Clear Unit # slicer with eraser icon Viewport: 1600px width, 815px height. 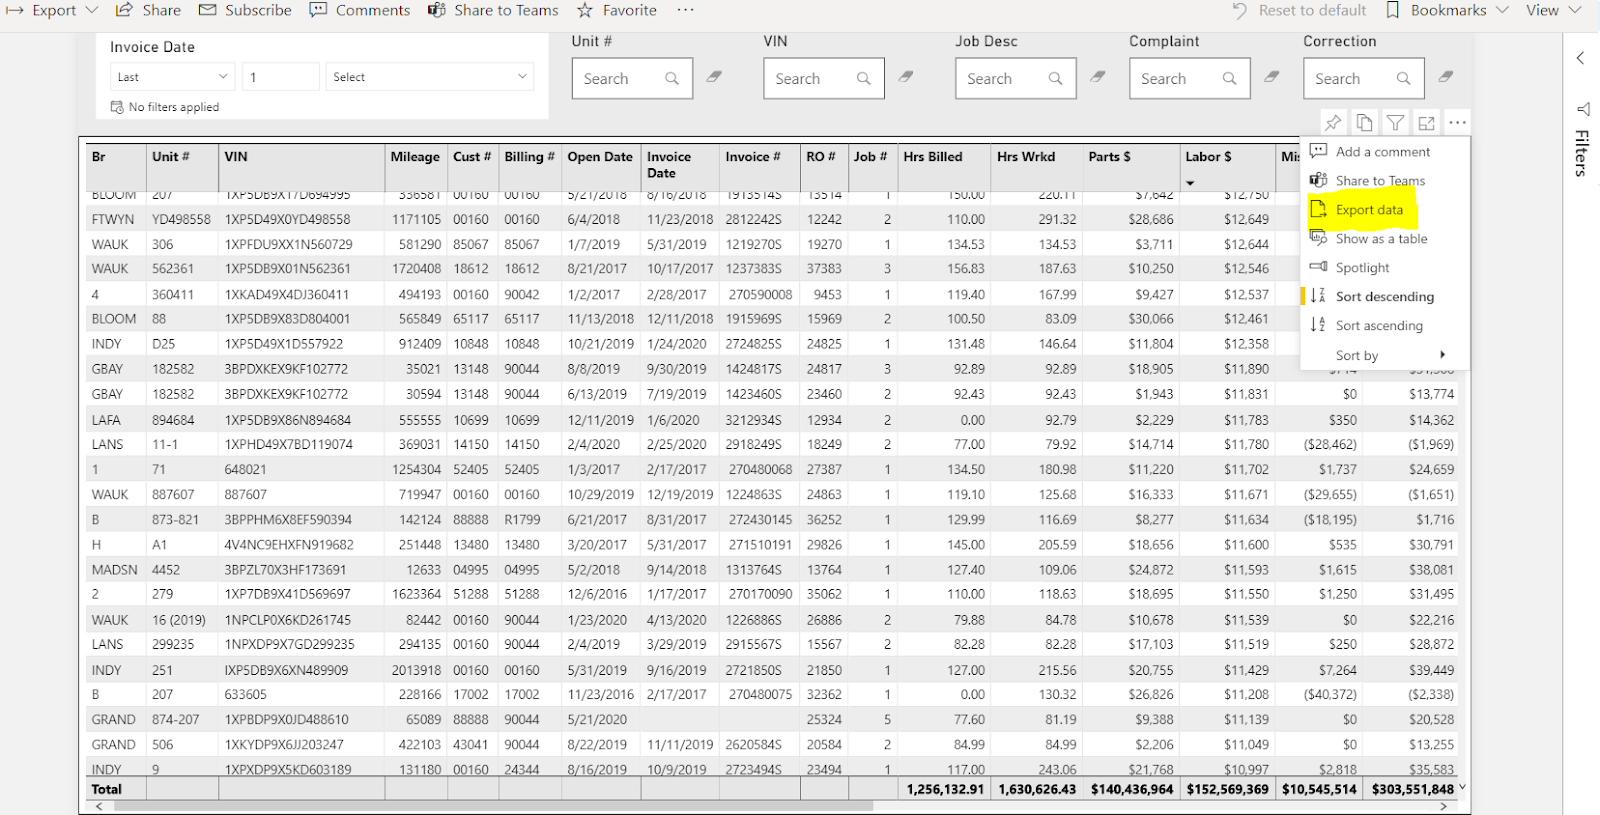click(714, 76)
